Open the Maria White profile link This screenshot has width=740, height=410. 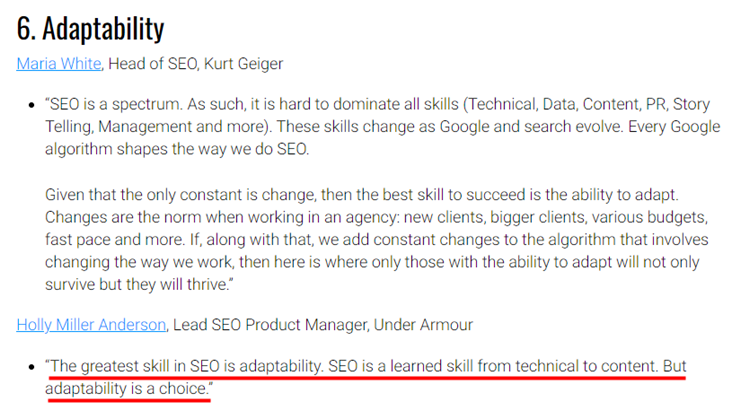pyautogui.click(x=59, y=64)
